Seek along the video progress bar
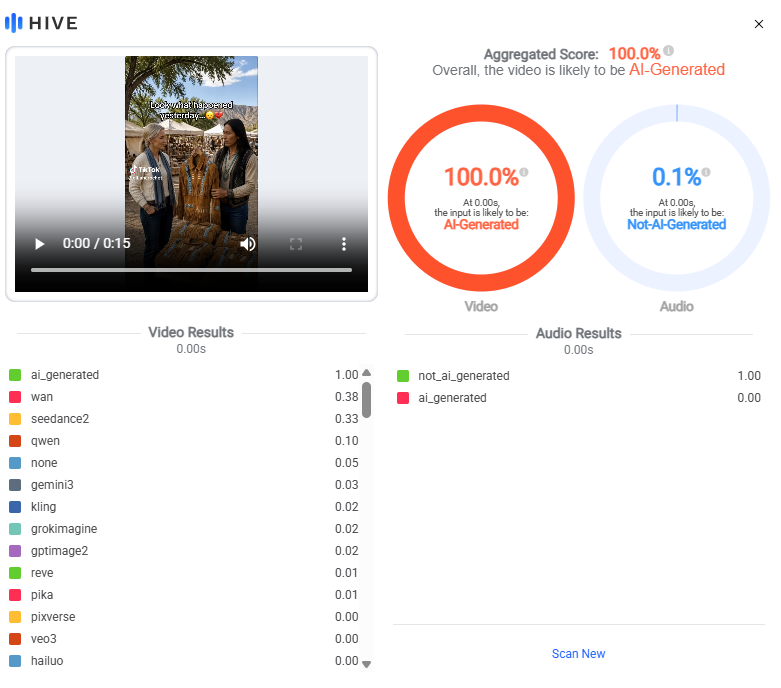Image resolution: width=781 pixels, height=688 pixels. point(191,270)
